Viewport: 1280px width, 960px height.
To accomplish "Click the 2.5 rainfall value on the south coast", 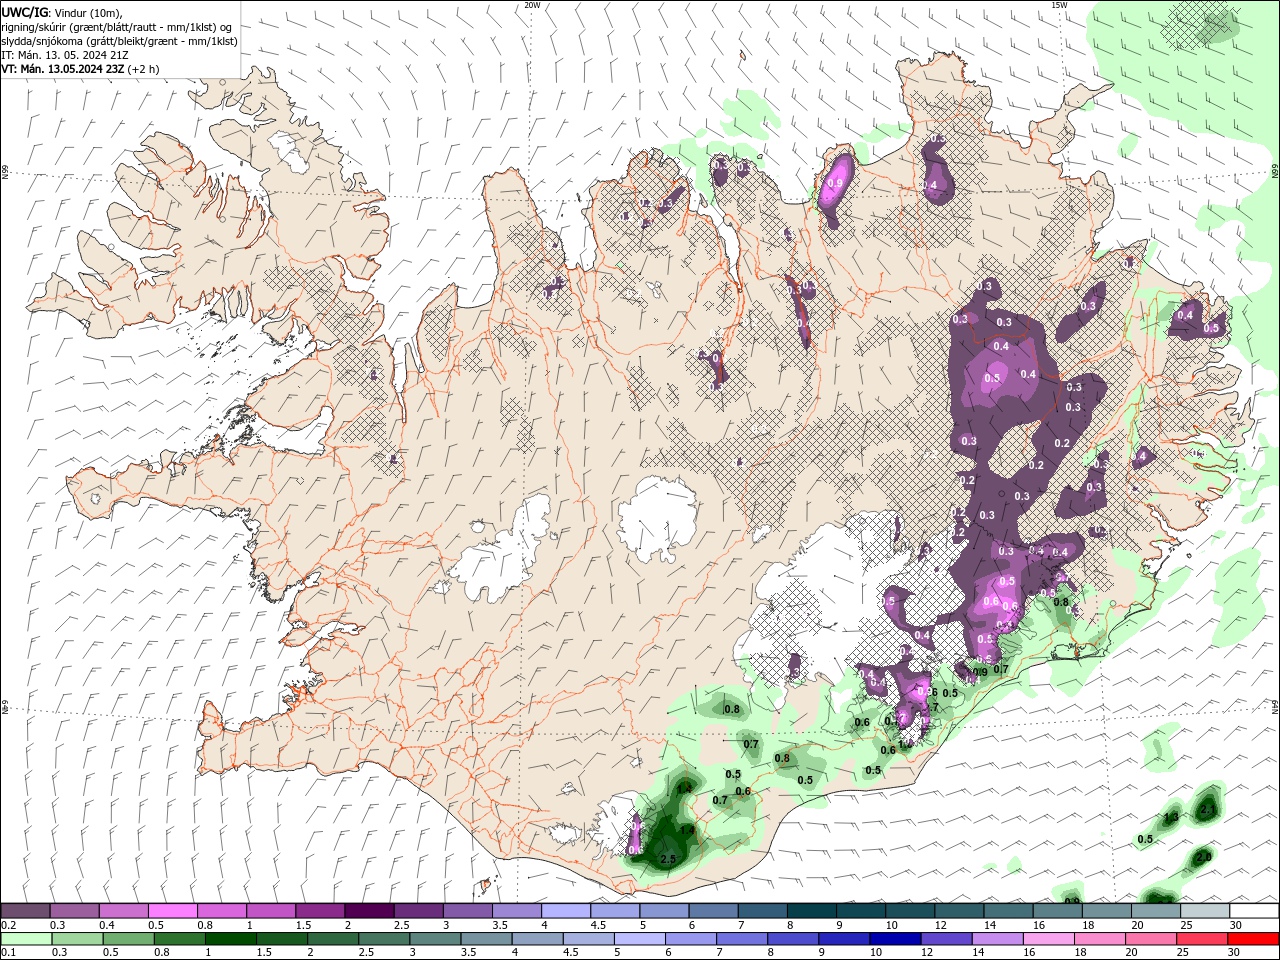I will click(668, 859).
